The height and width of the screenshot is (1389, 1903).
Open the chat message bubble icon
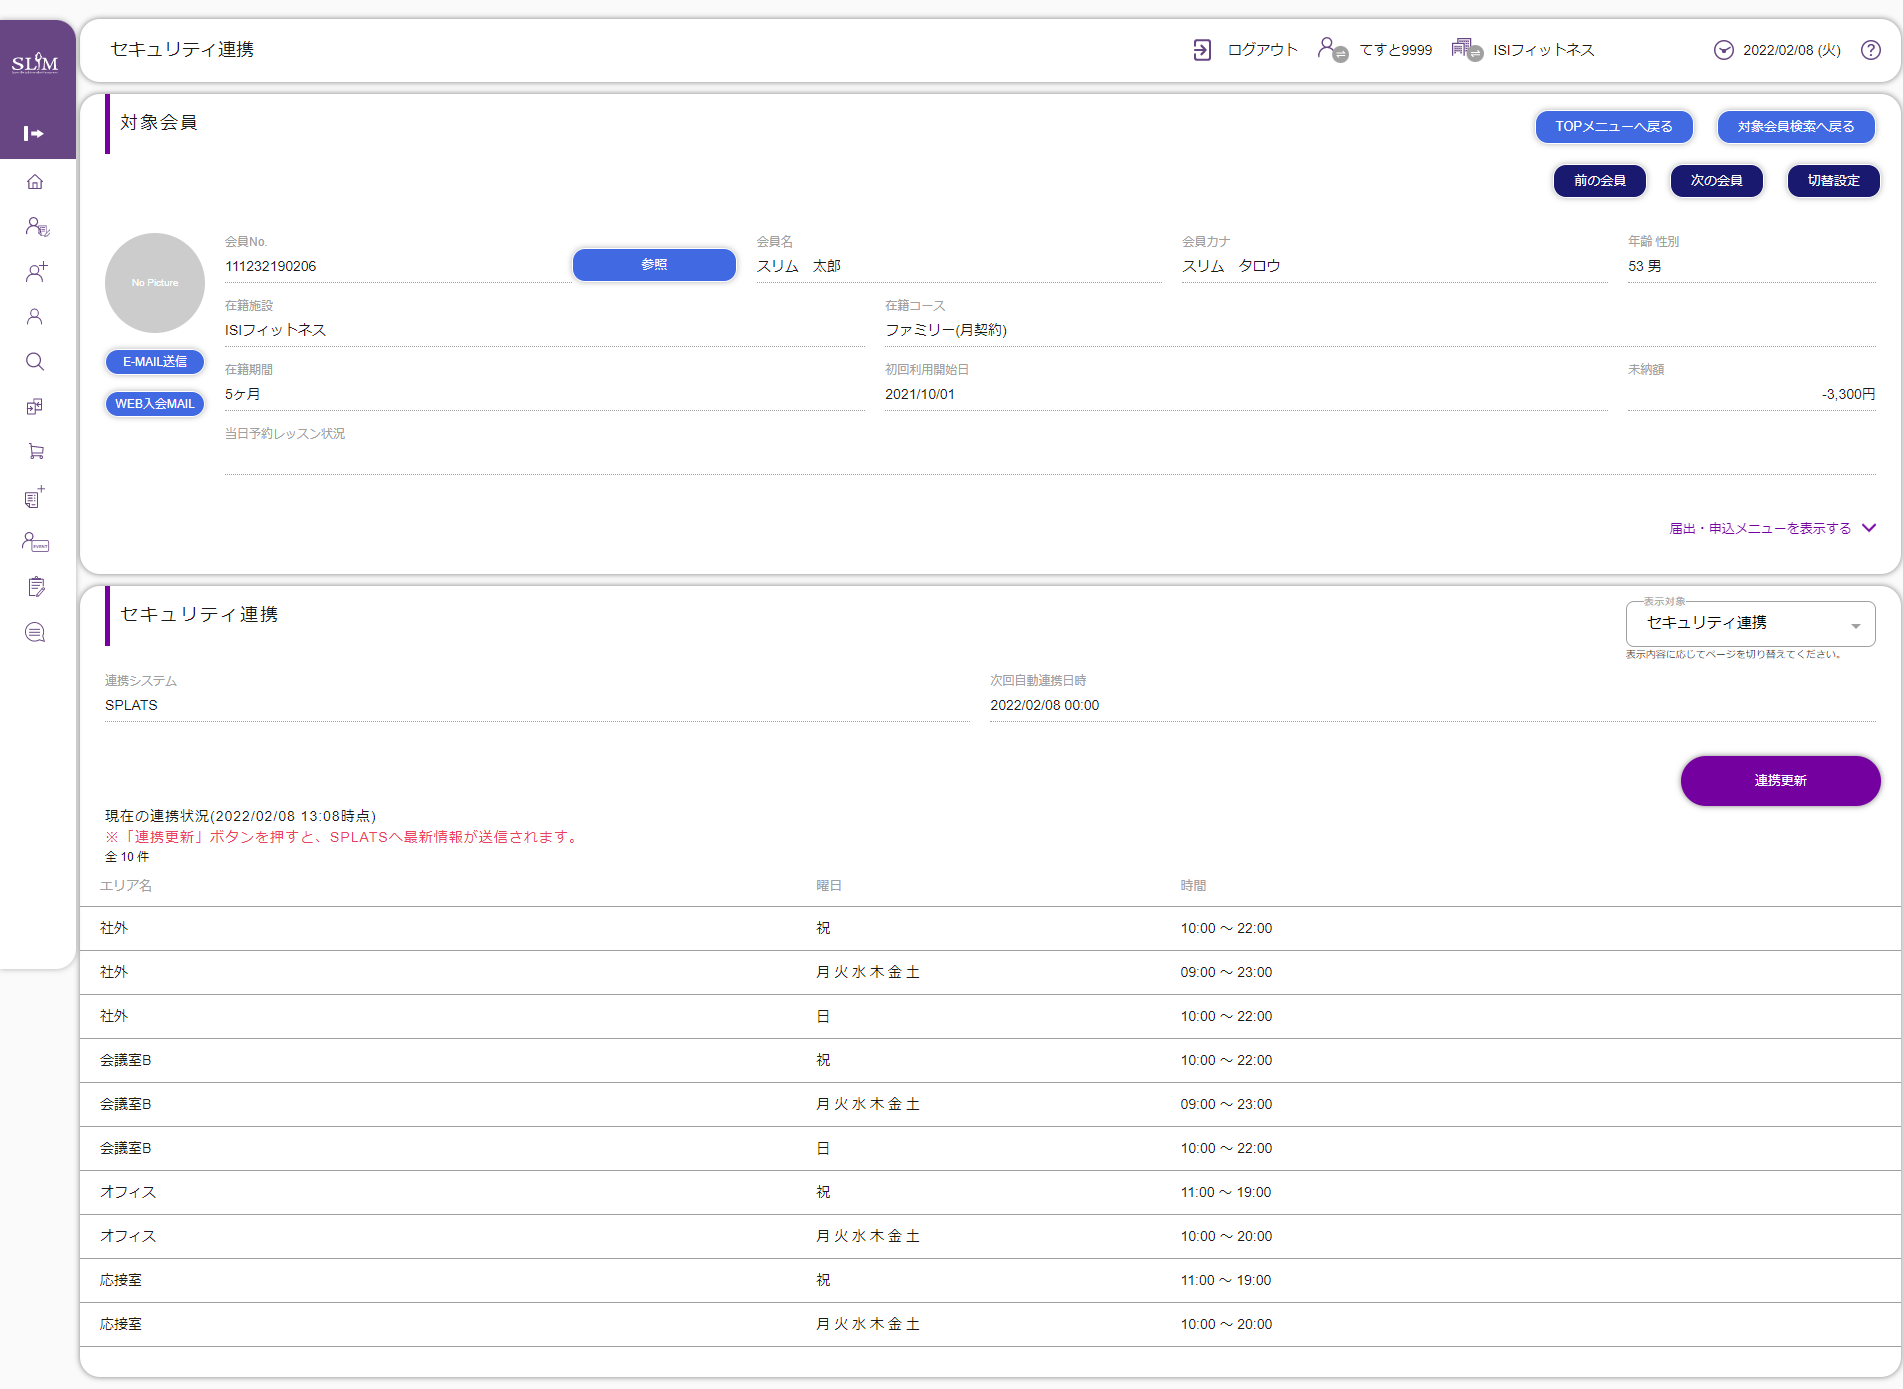[x=35, y=632]
